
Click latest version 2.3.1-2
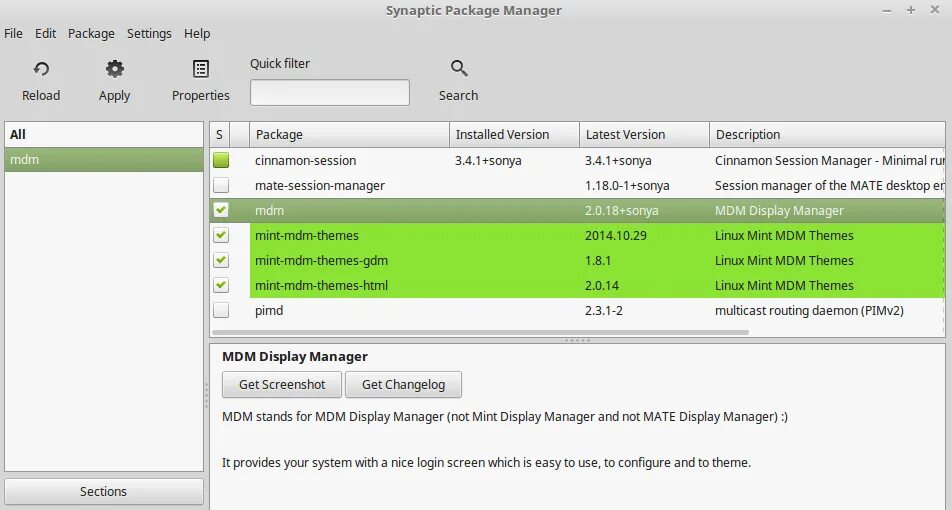click(x=604, y=310)
